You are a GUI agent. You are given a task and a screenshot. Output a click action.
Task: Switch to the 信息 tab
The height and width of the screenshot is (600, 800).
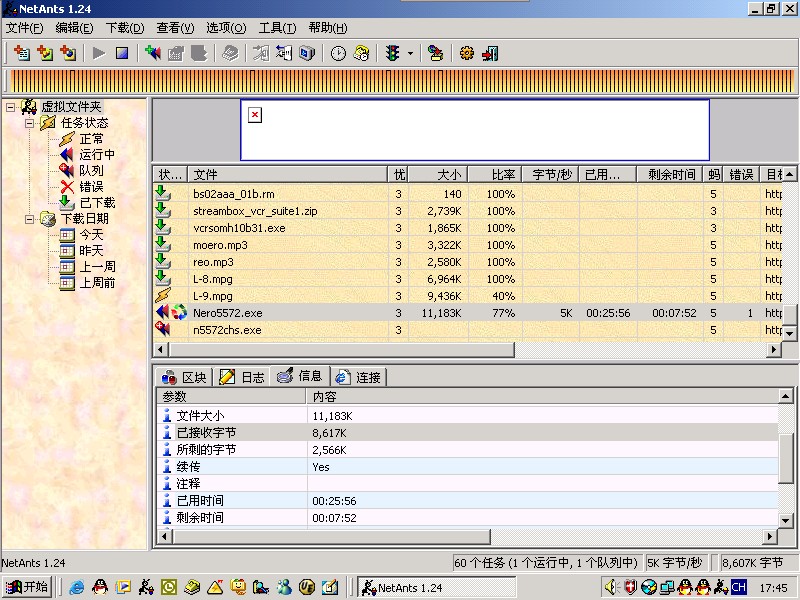(300, 376)
